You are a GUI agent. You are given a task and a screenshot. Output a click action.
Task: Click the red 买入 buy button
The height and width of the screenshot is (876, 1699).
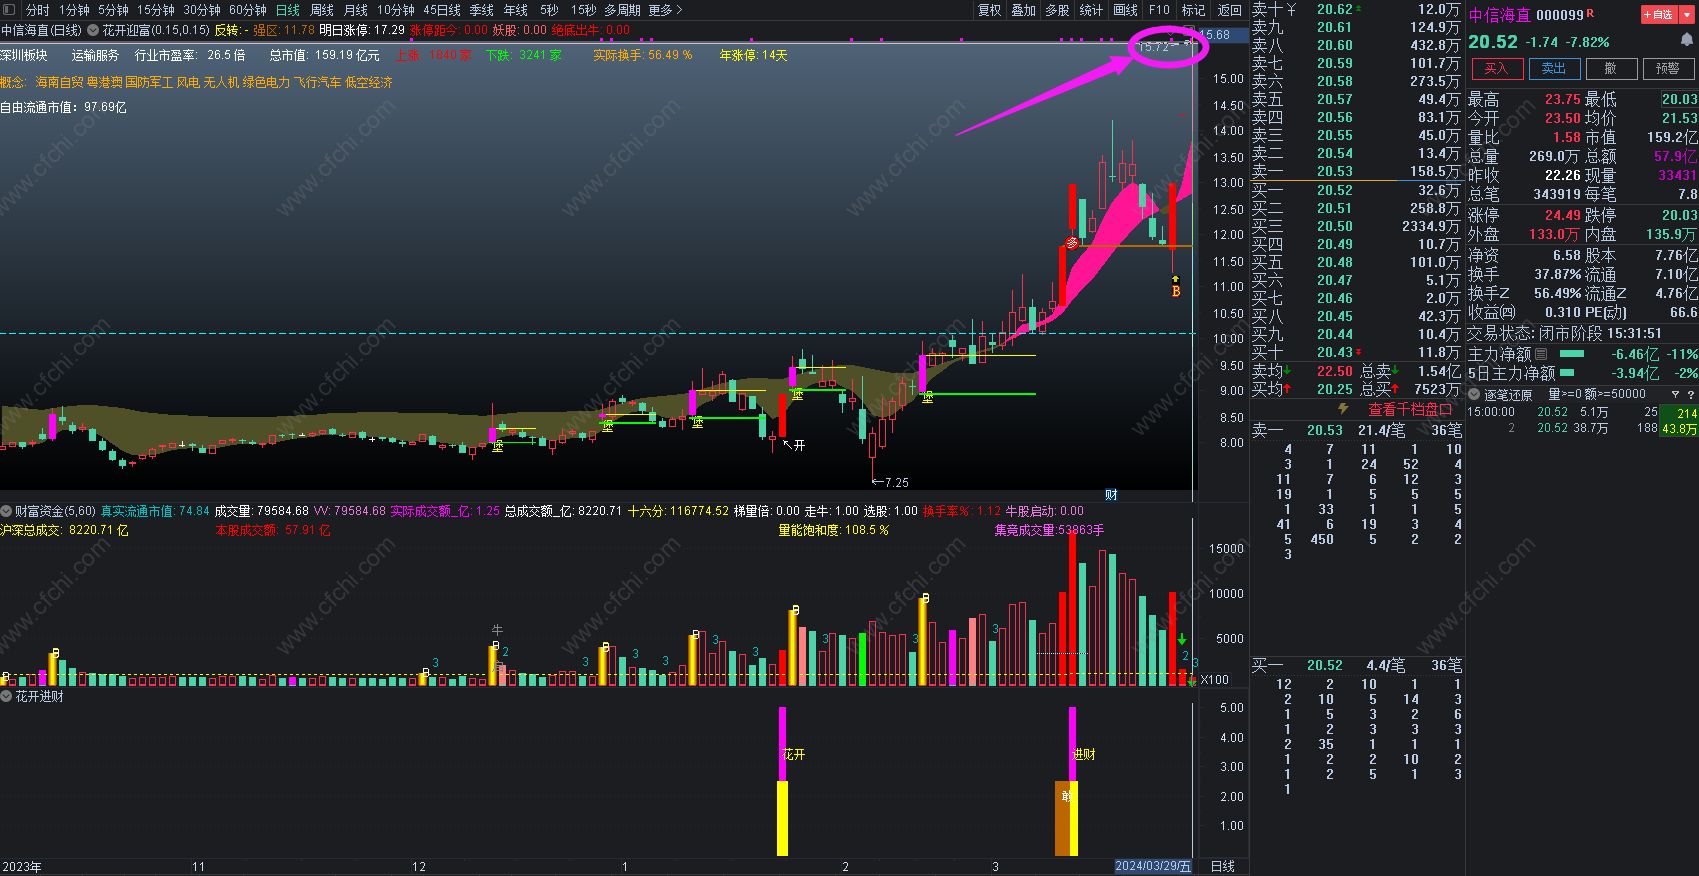[1496, 68]
